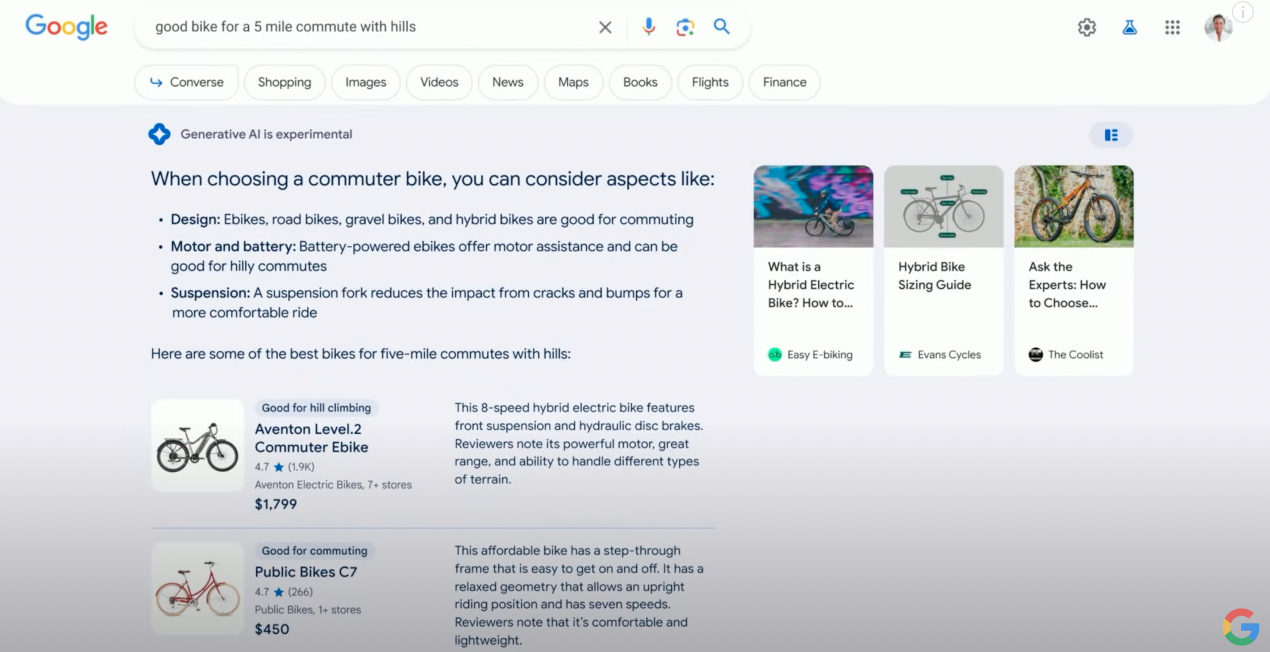
Task: Click the graffiti wall ebike thumbnail
Action: click(813, 206)
